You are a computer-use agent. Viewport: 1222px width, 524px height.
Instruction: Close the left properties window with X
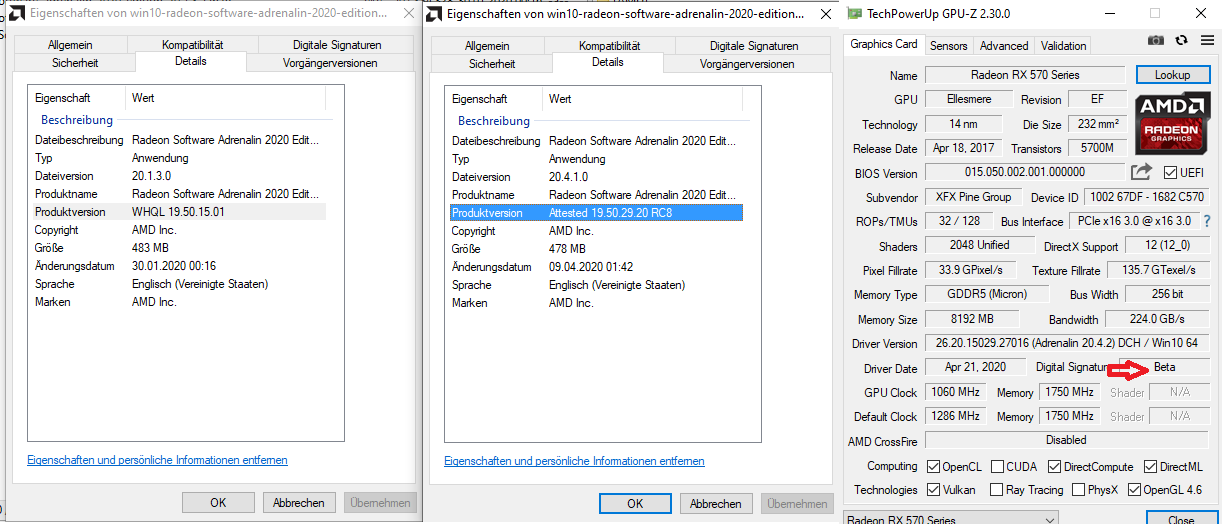407,14
